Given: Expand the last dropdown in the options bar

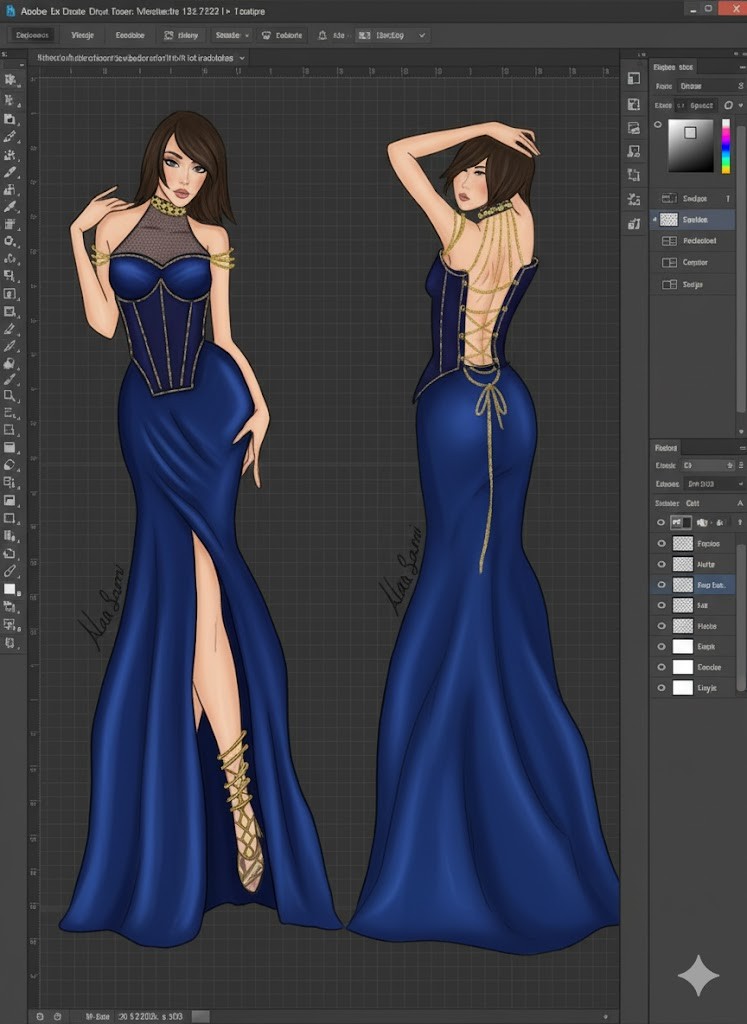Looking at the screenshot, I should pos(422,35).
